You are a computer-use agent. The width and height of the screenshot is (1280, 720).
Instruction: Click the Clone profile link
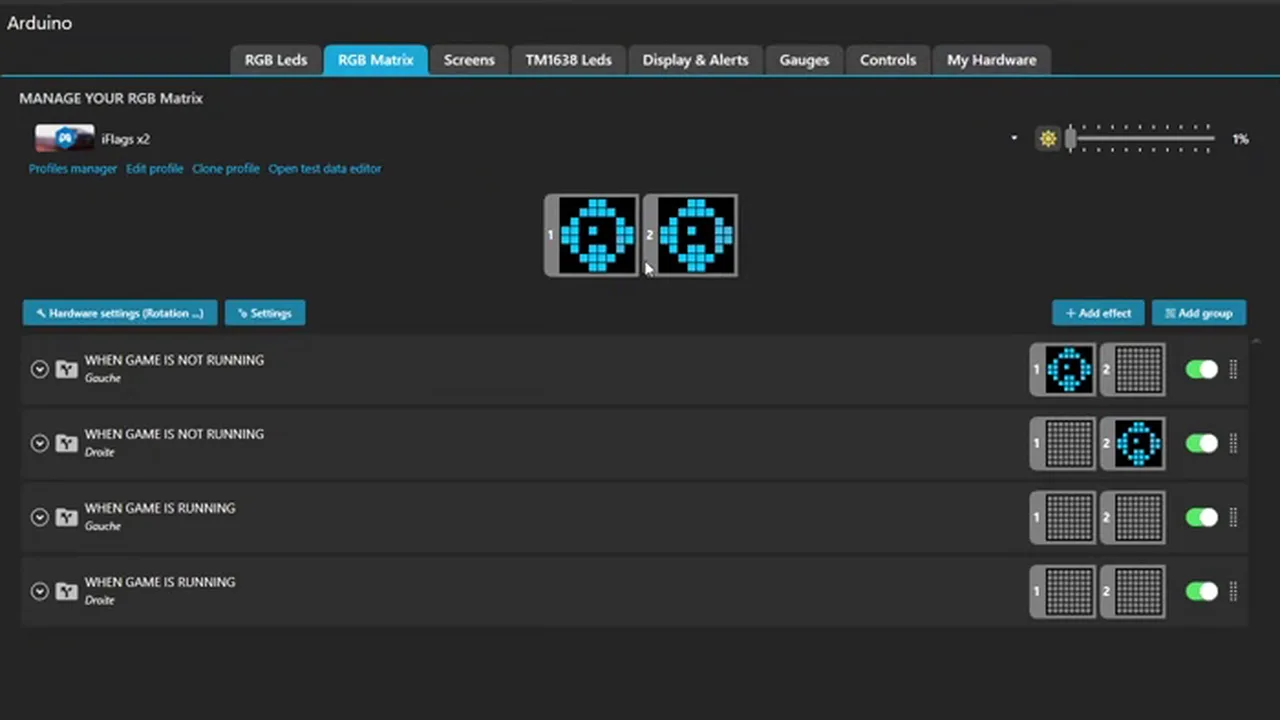coord(226,169)
